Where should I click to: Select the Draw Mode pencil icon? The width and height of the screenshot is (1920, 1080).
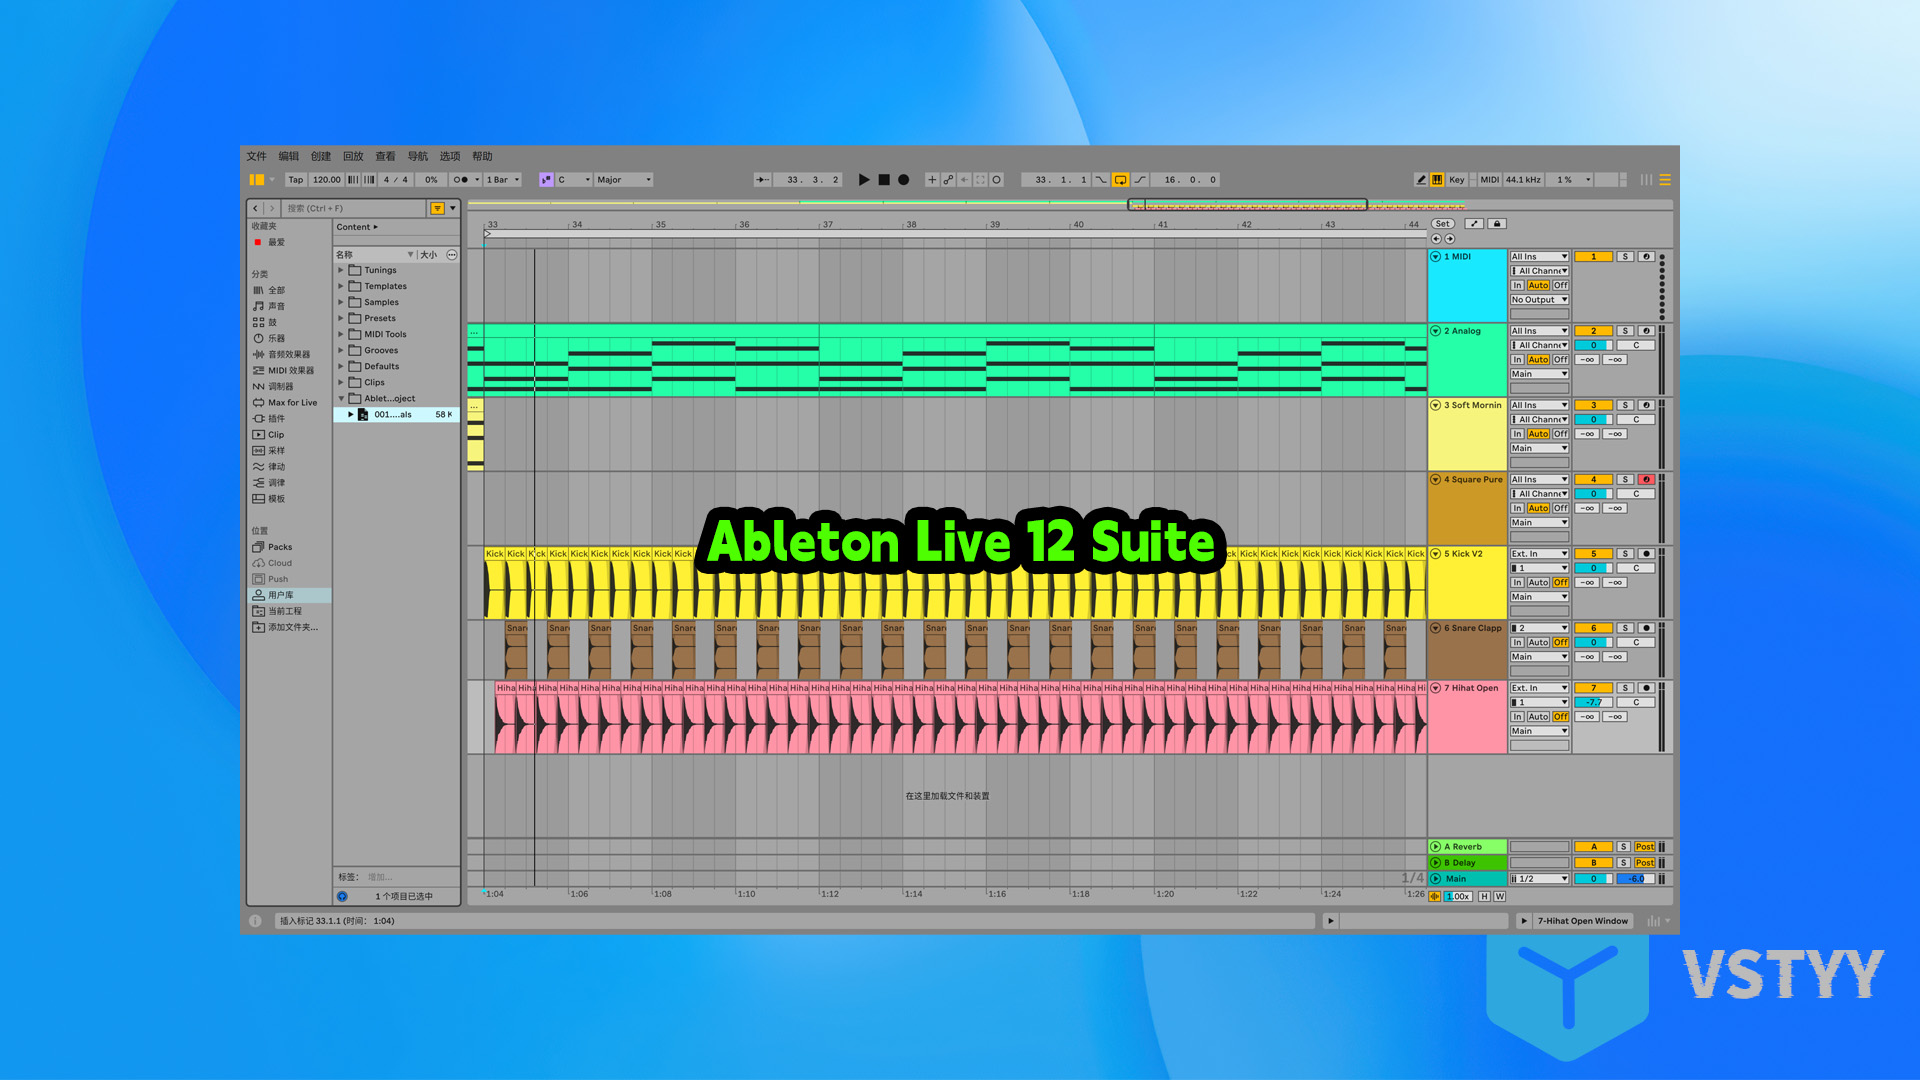(1421, 180)
